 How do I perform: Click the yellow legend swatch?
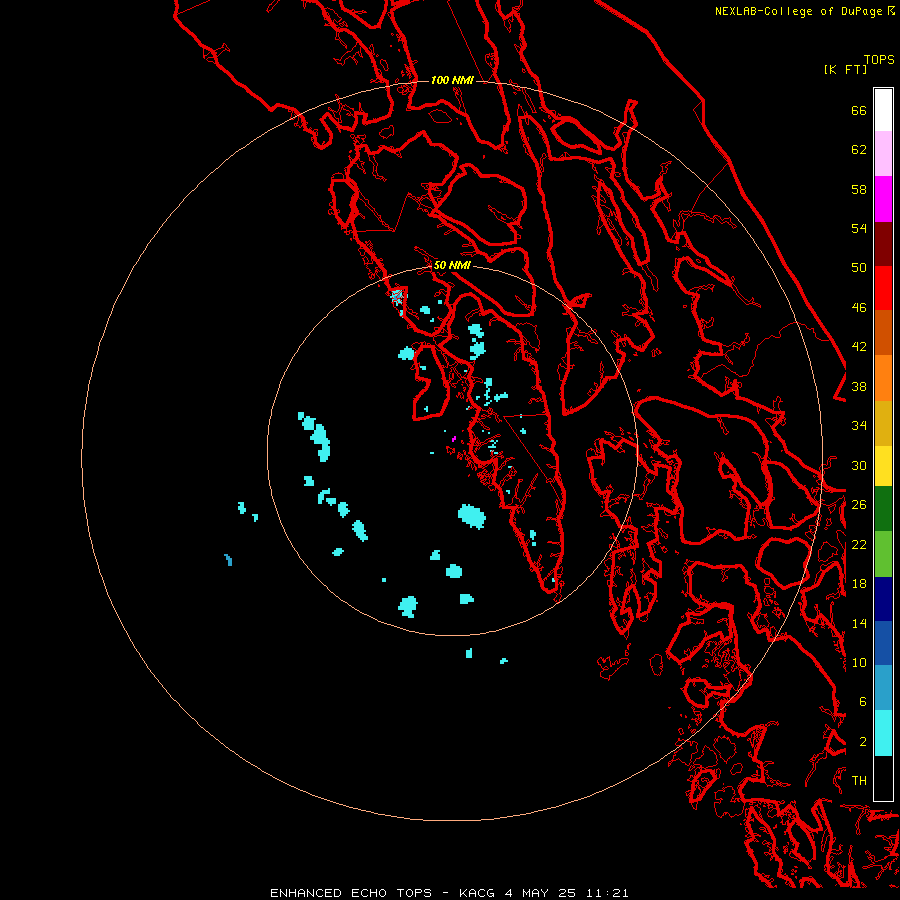pyautogui.click(x=883, y=466)
